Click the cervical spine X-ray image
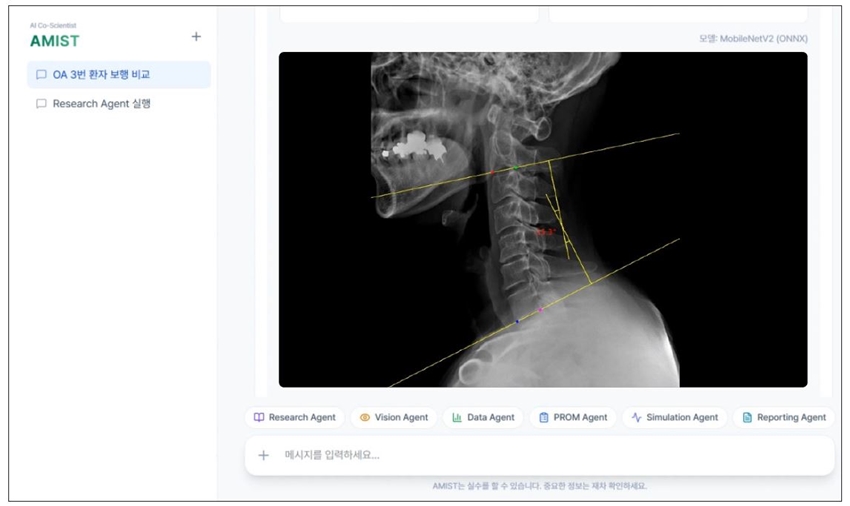 [x=543, y=220]
